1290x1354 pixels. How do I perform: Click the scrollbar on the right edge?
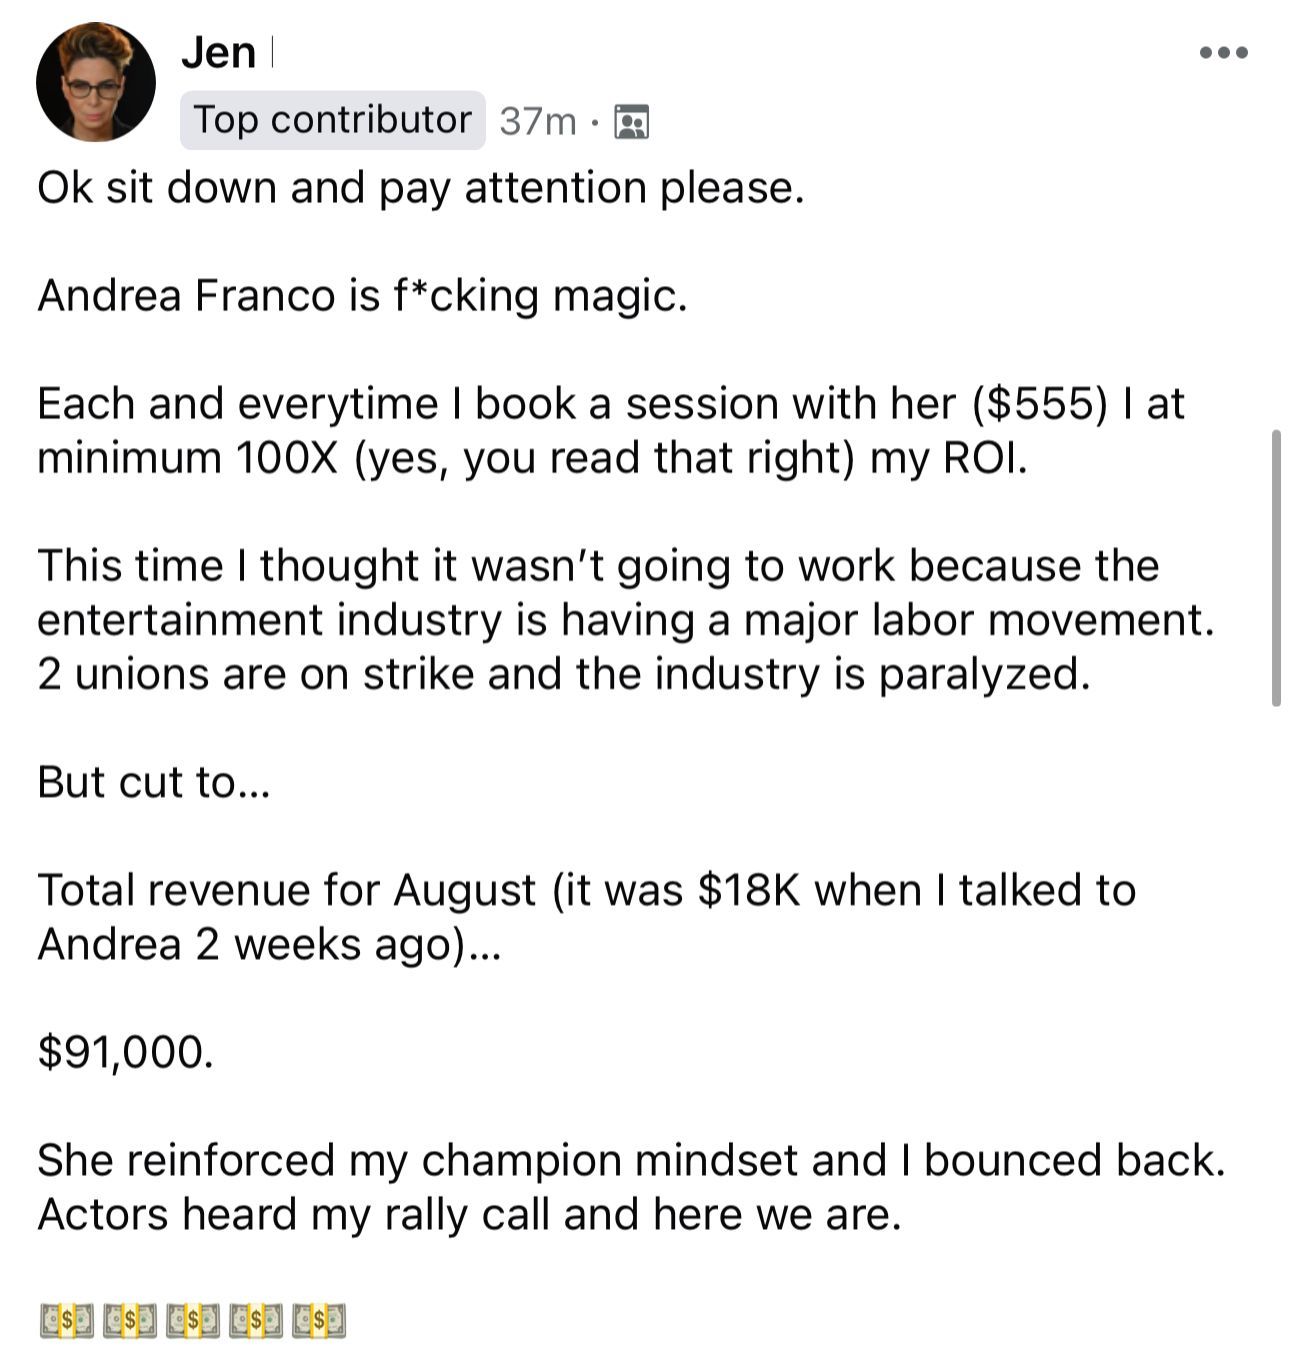(1276, 567)
